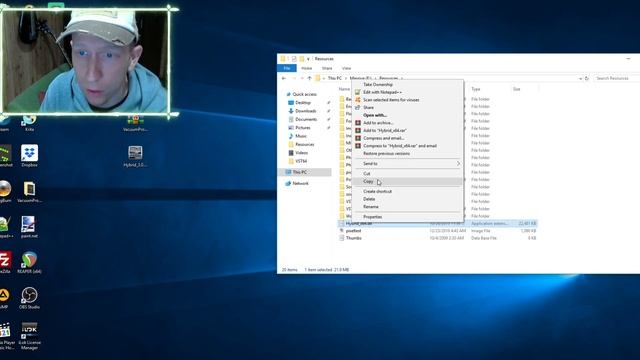Click the "1 item selected" status text
Viewport: 640px width, 360px height.
click(x=327, y=270)
